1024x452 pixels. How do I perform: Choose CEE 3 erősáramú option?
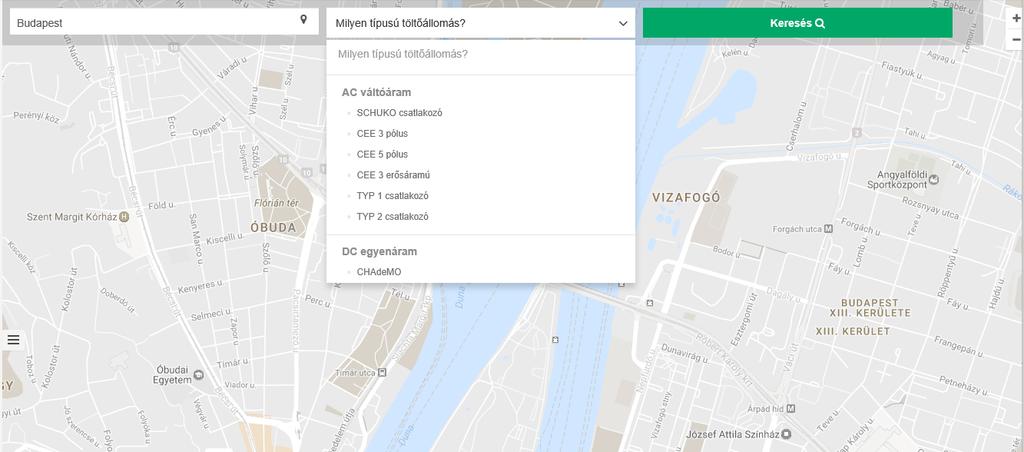tap(393, 175)
